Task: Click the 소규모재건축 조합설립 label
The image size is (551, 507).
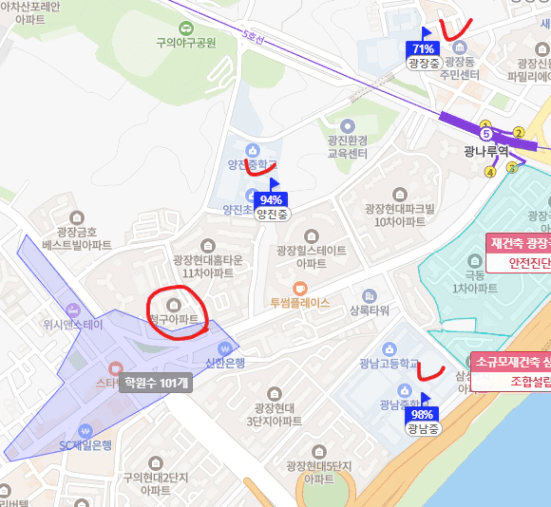Action: pos(511,371)
